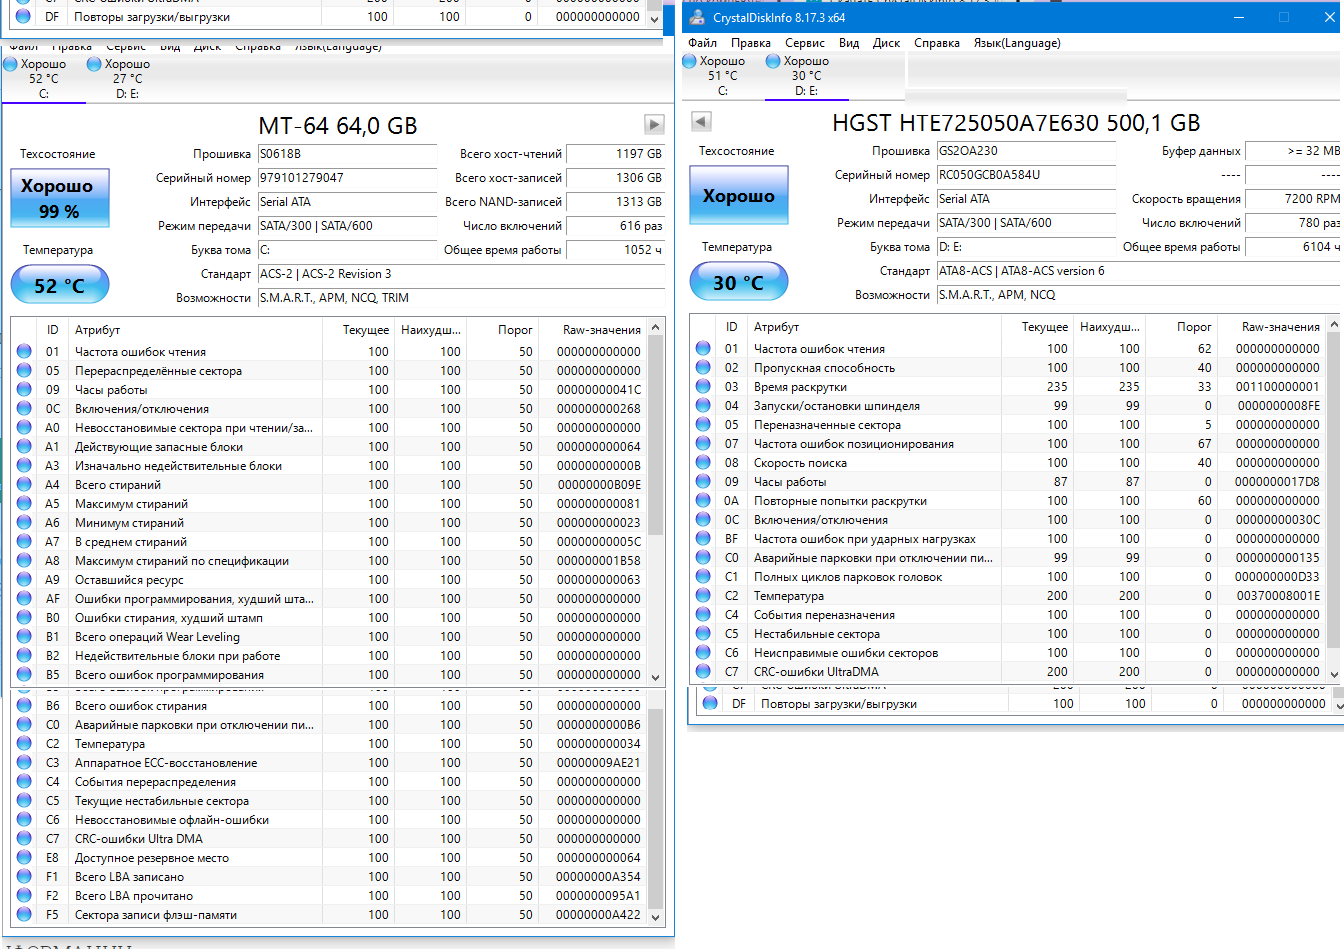Click HGST HTE725050A7E630 500,1 GB title
Screen dimensions: 1344x952
pos(1016,123)
